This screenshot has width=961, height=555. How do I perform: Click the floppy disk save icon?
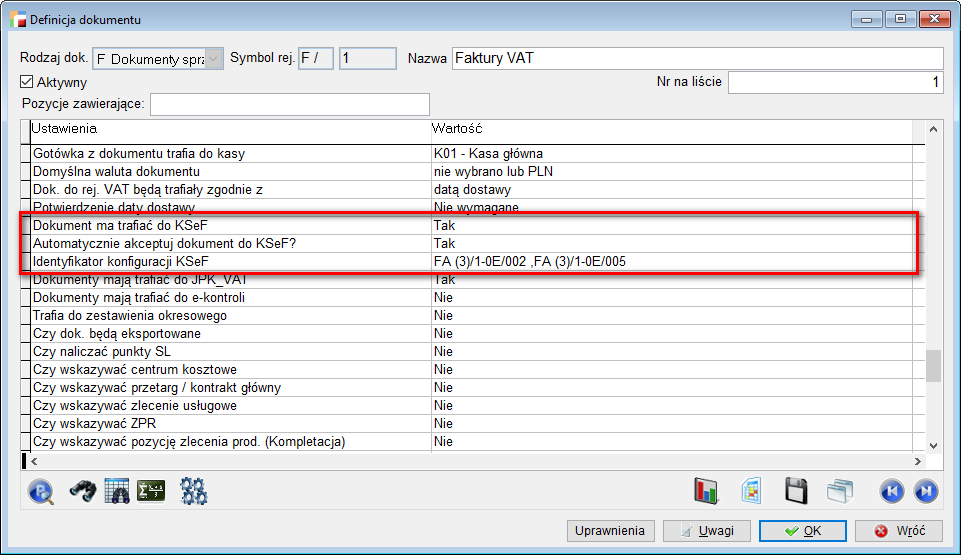click(x=796, y=491)
